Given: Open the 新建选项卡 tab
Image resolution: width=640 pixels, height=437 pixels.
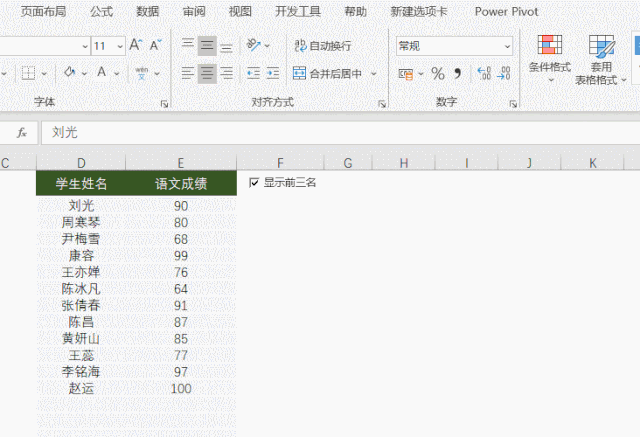Looking at the screenshot, I should 419,11.
